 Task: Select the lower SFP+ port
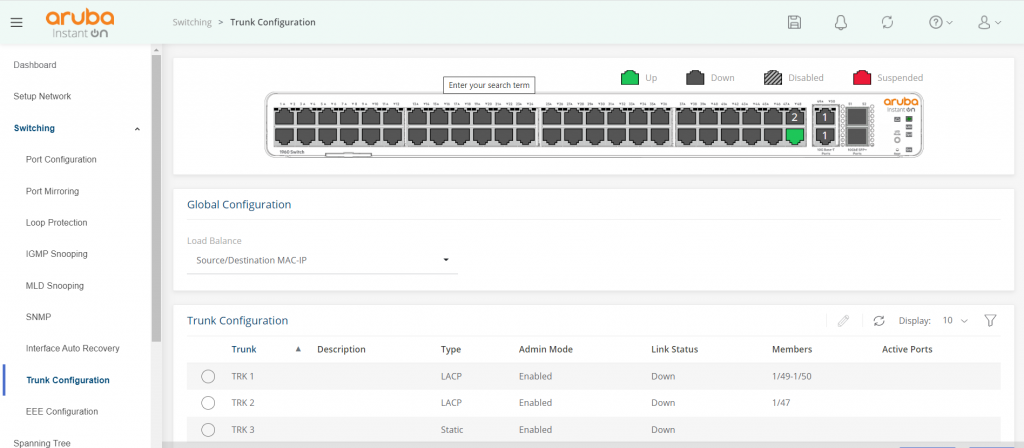coord(856,136)
